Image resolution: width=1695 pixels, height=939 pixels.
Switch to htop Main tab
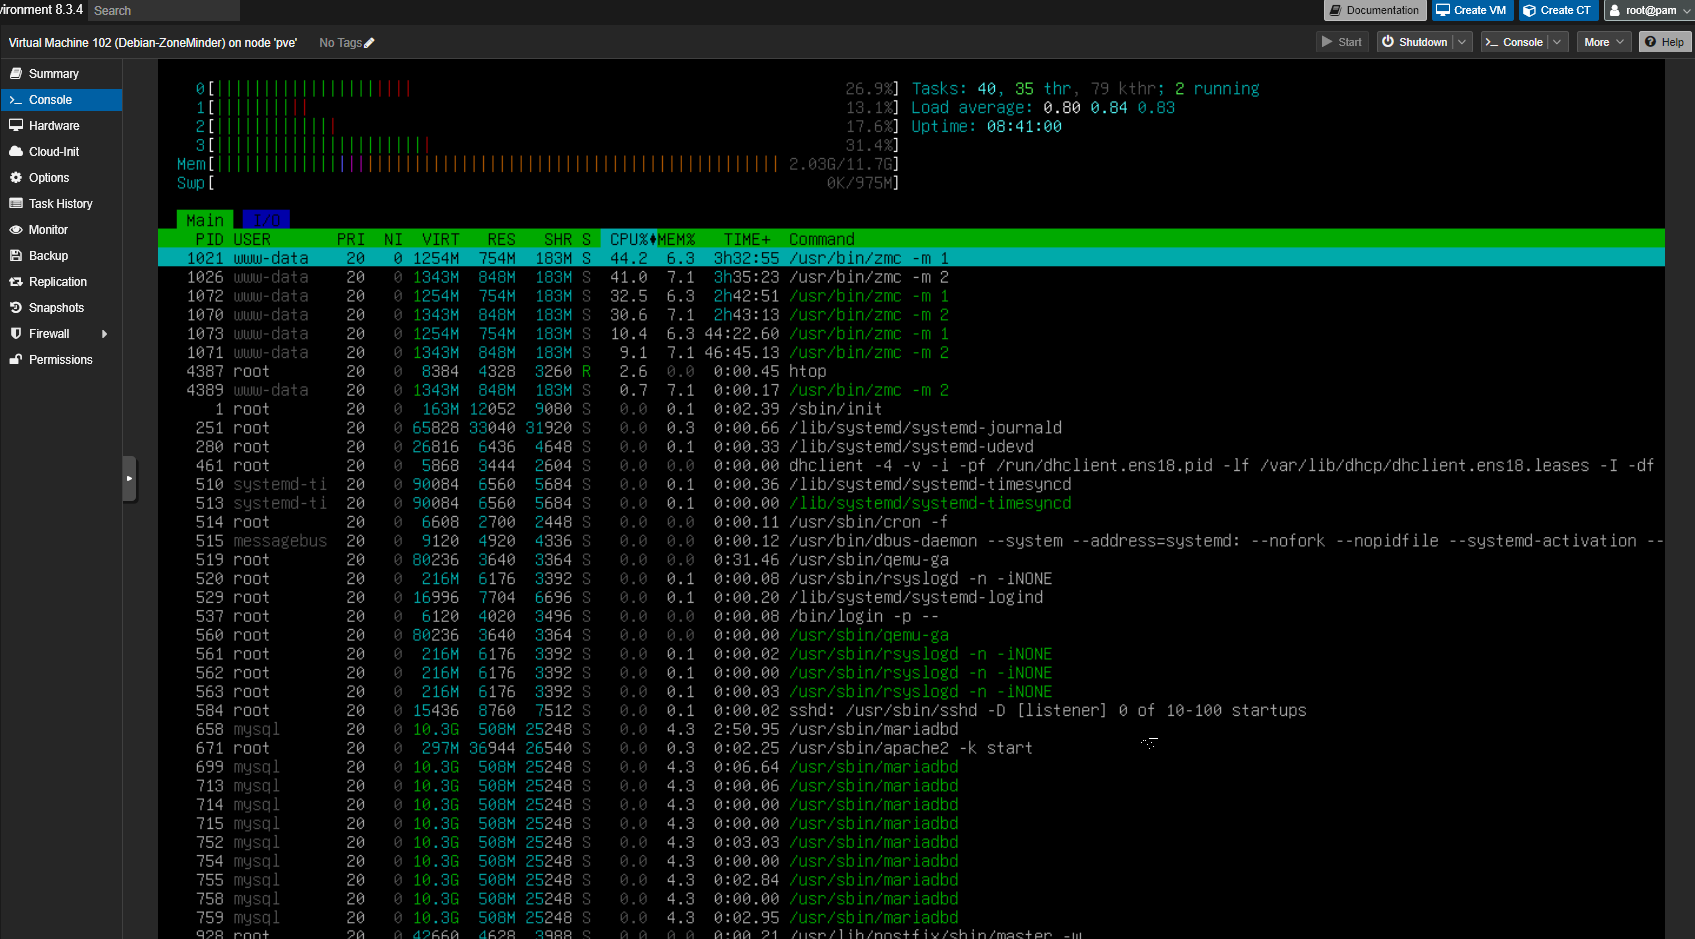click(x=205, y=220)
